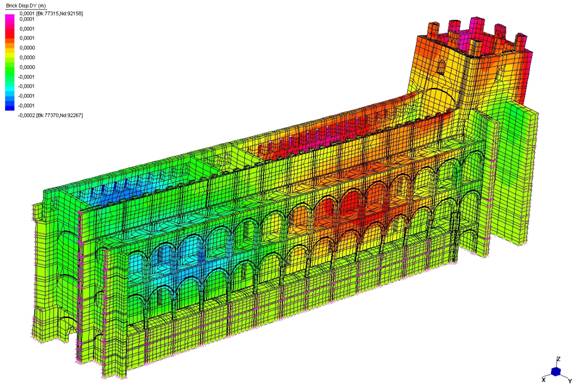The height and width of the screenshot is (386, 576).
Task: Pick the cyan band of the contour legend
Action: point(10,88)
